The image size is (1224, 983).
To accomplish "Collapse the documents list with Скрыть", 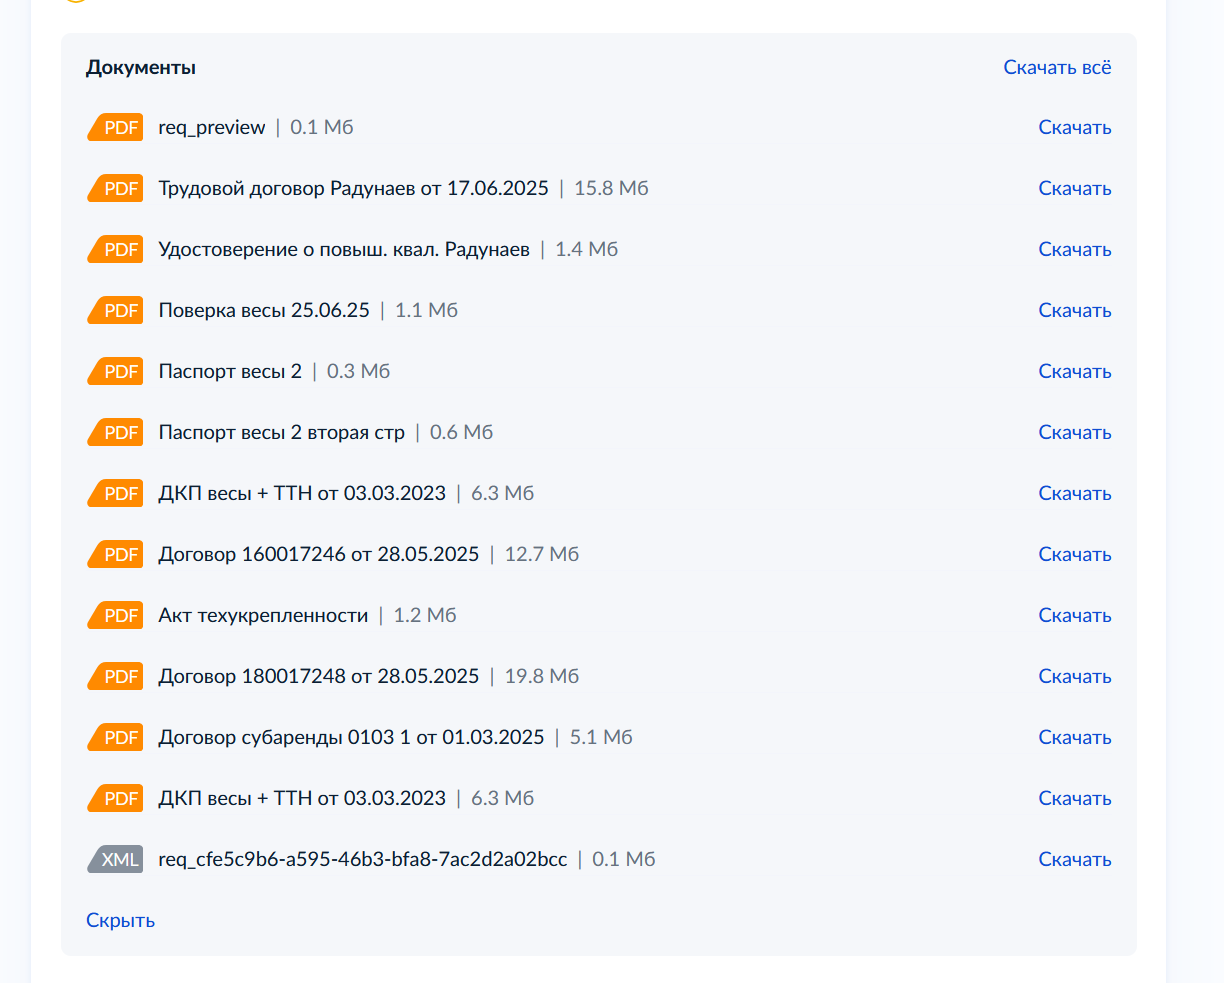I will 120,920.
